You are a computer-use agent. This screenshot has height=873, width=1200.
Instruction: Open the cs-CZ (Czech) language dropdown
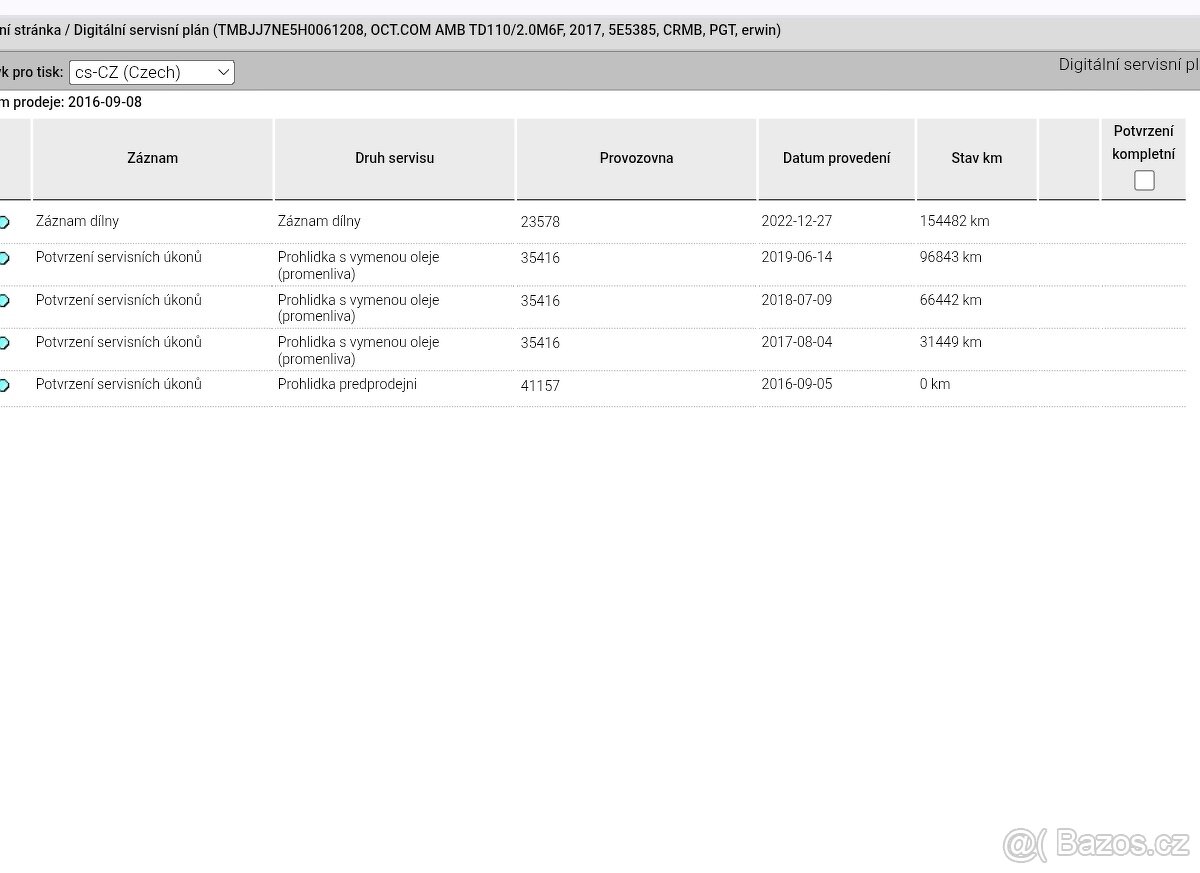(x=152, y=72)
